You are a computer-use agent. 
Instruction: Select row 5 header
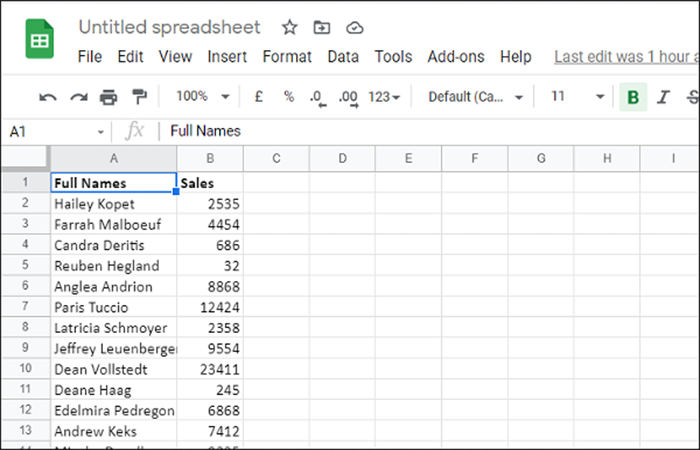click(25, 265)
